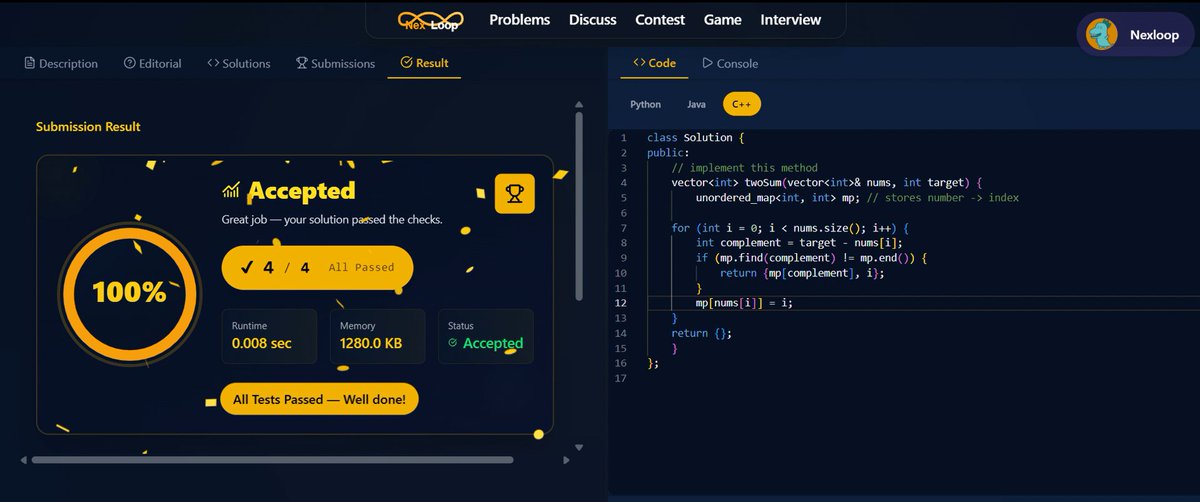Click line 1 'class Solution {' in editor
Screen dimensions: 1200x502
point(696,138)
